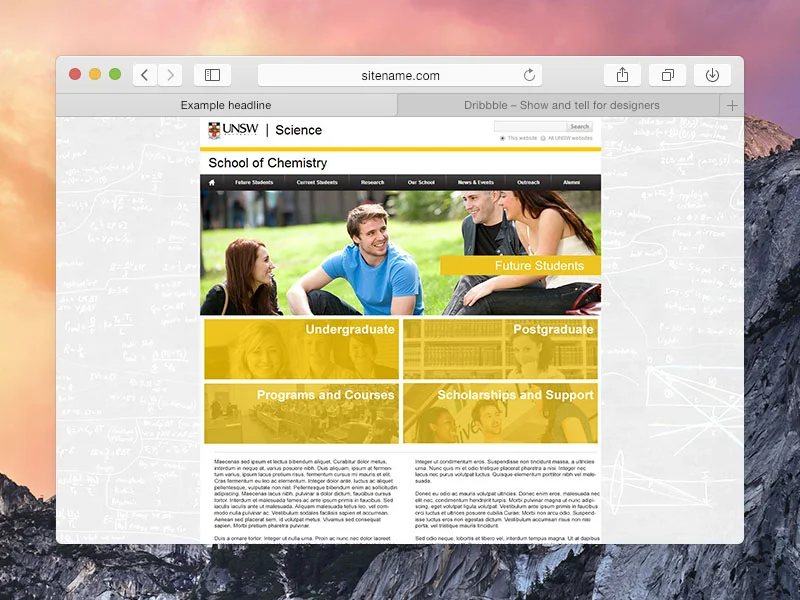Viewport: 800px width, 600px height.
Task: Maximize the window with the green button
Action: [x=115, y=74]
